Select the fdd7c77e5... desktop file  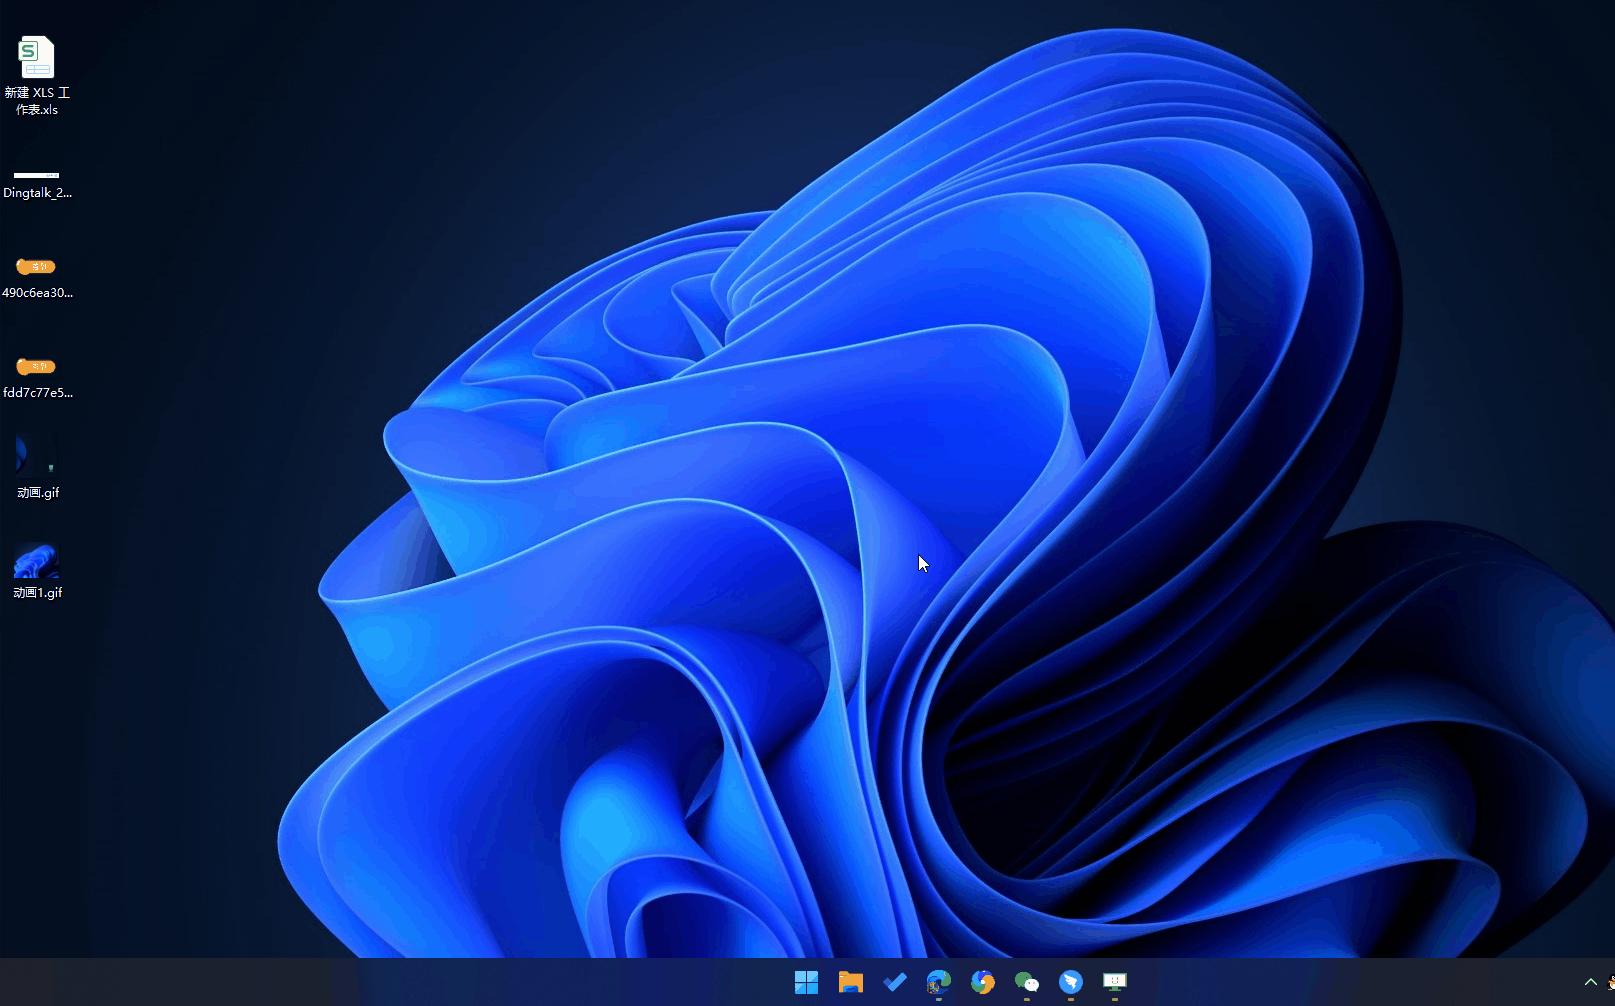pyautogui.click(x=37, y=367)
